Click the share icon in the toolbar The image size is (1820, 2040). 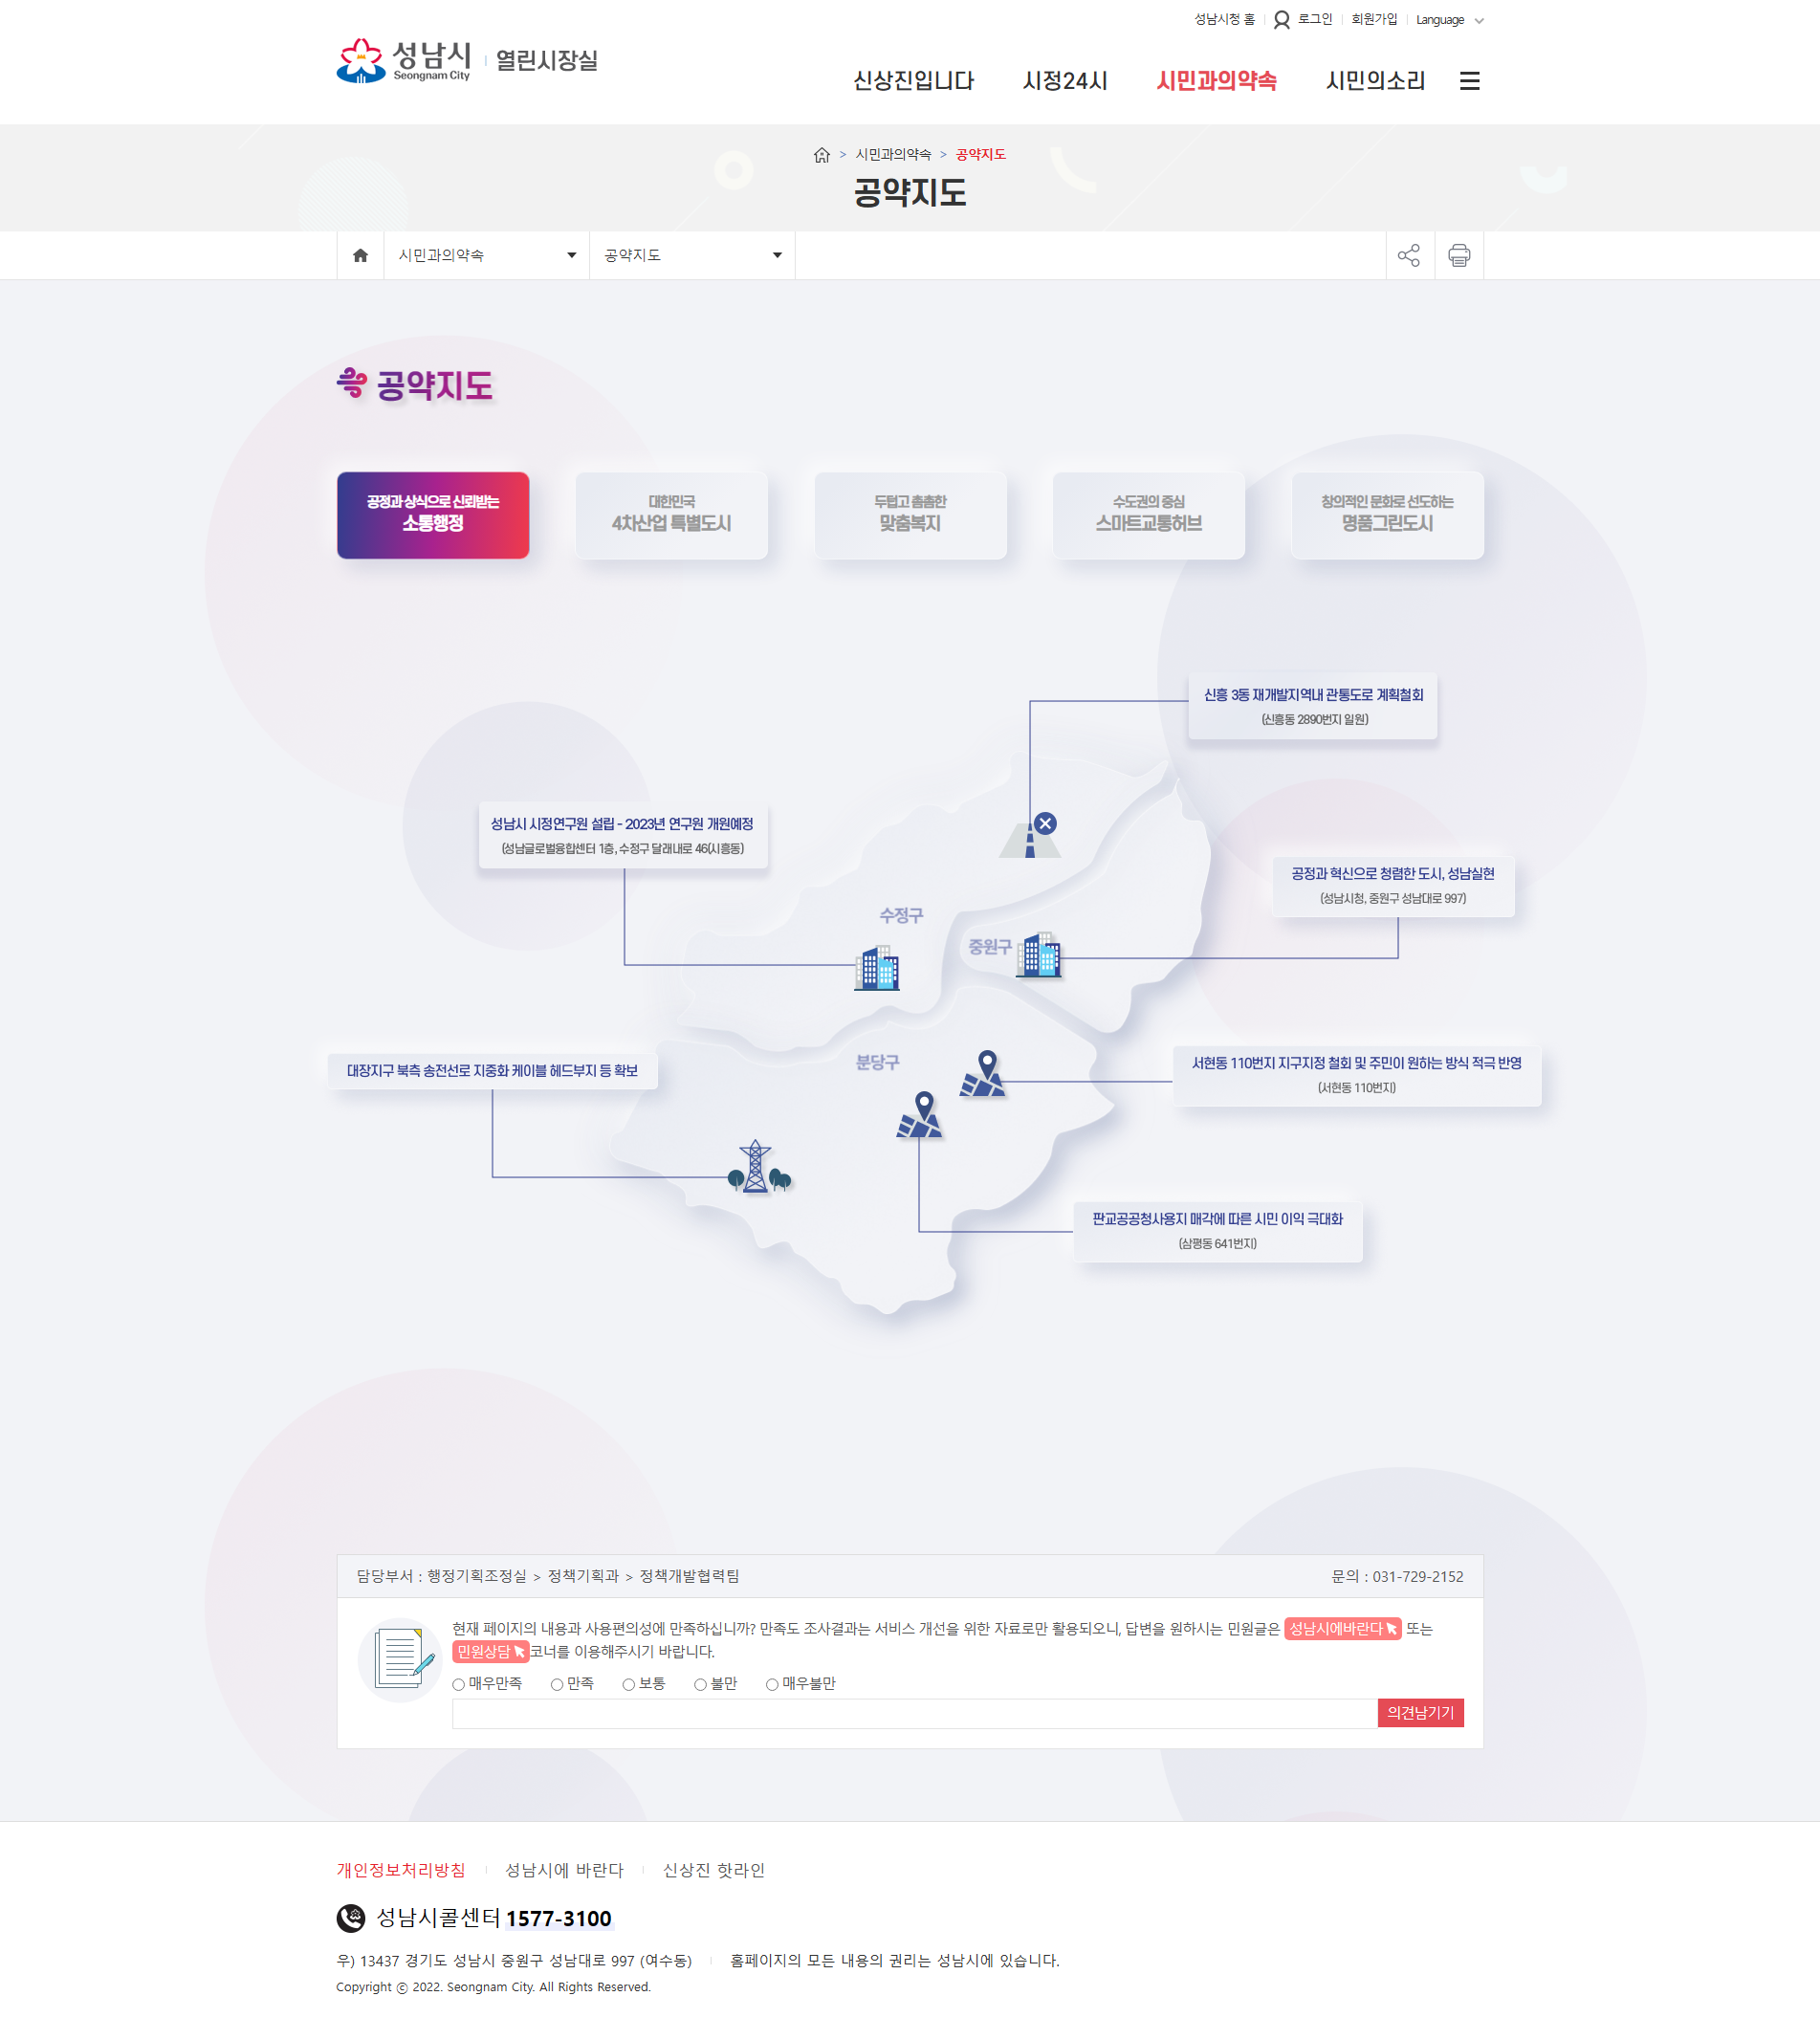1409,256
